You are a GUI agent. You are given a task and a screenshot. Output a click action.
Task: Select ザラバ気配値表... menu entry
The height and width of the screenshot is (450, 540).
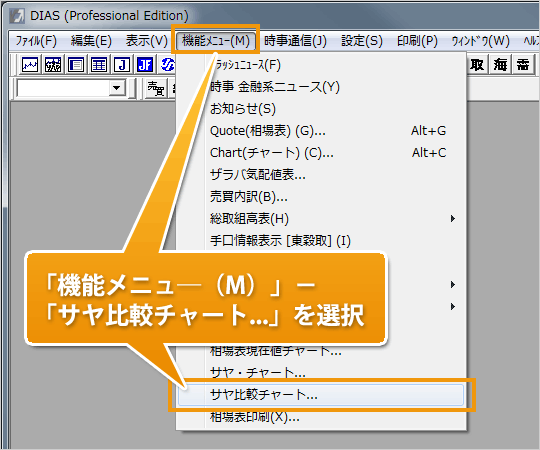321,175
